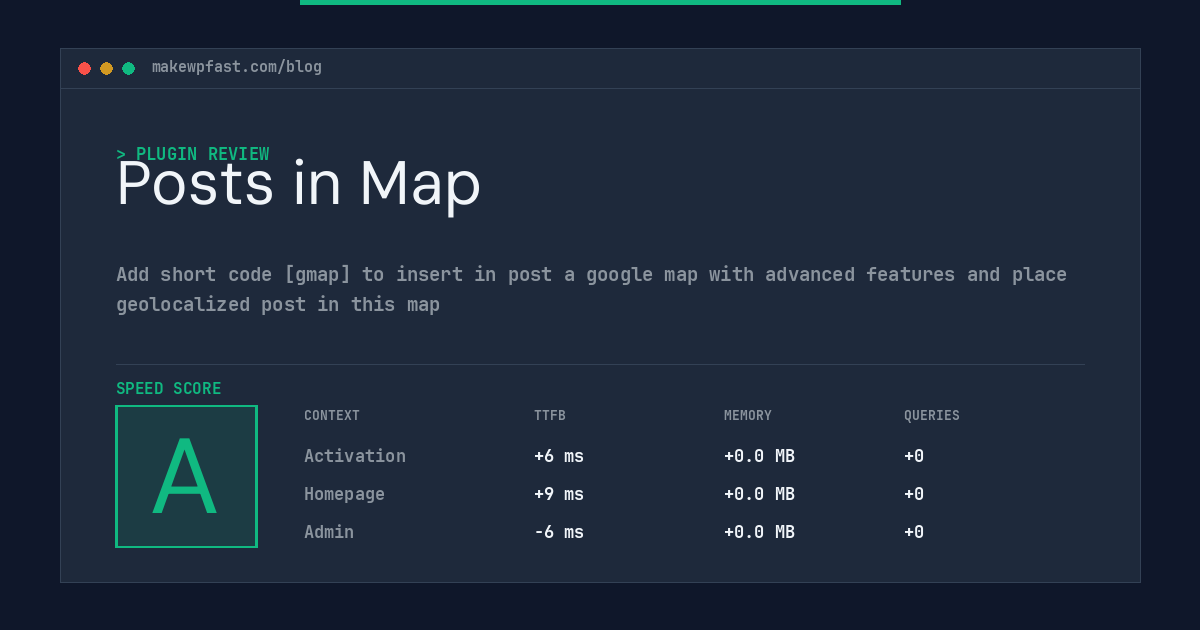Click the CONTEXT column header

332,415
